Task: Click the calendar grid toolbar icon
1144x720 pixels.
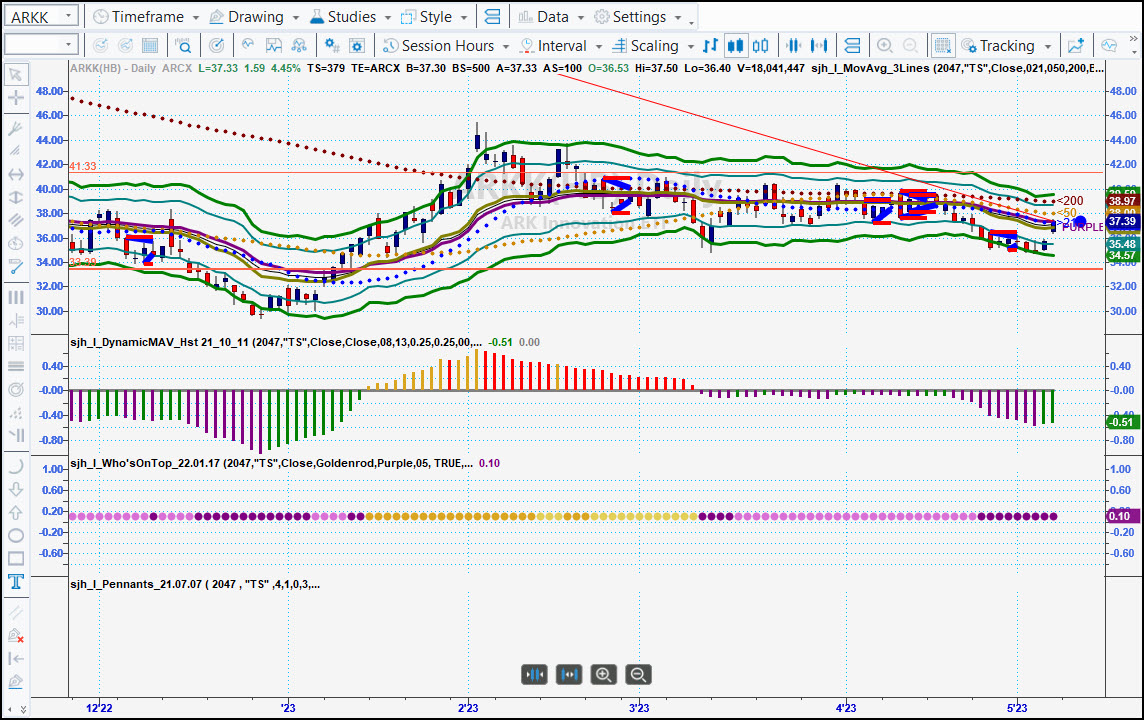Action: coord(150,45)
